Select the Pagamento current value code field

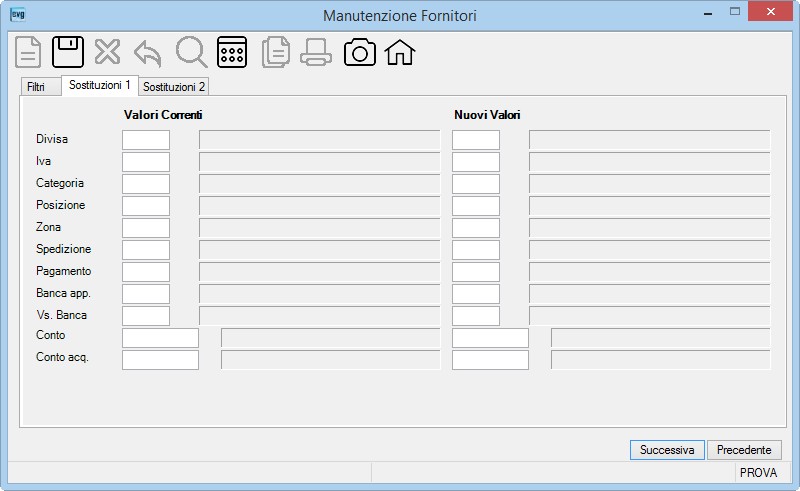(x=146, y=272)
